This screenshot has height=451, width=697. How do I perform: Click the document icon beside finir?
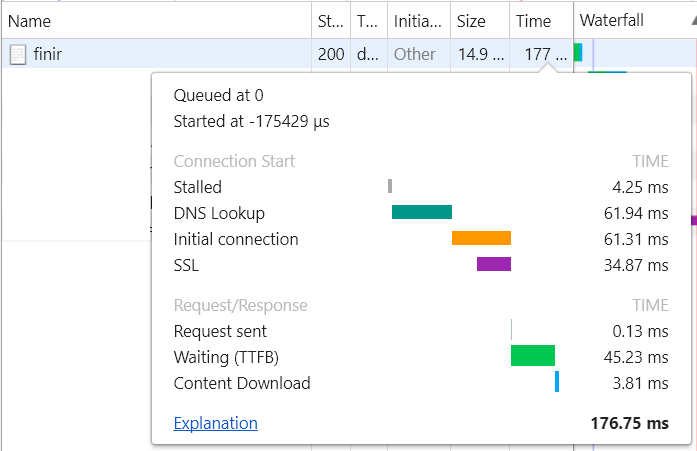click(18, 55)
